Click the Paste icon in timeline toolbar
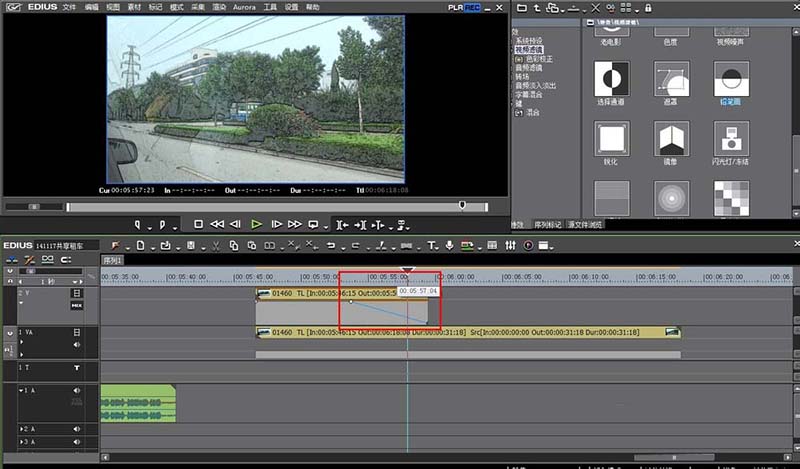 (252, 246)
